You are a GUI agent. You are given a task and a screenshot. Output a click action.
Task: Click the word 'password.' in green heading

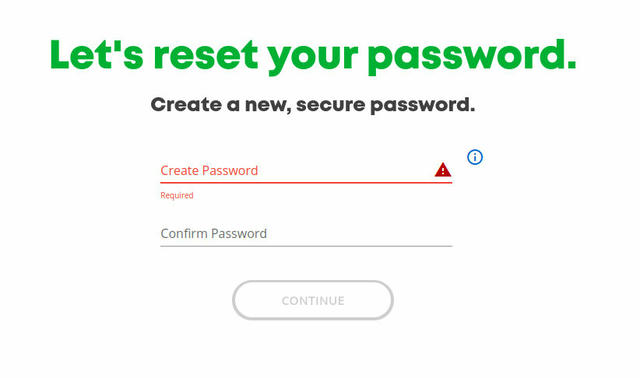coord(472,57)
